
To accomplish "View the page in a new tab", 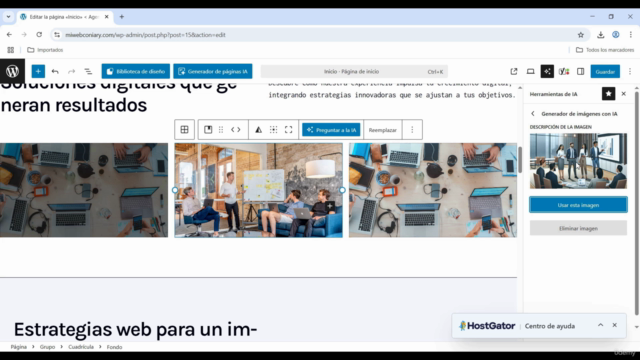I will click(514, 71).
